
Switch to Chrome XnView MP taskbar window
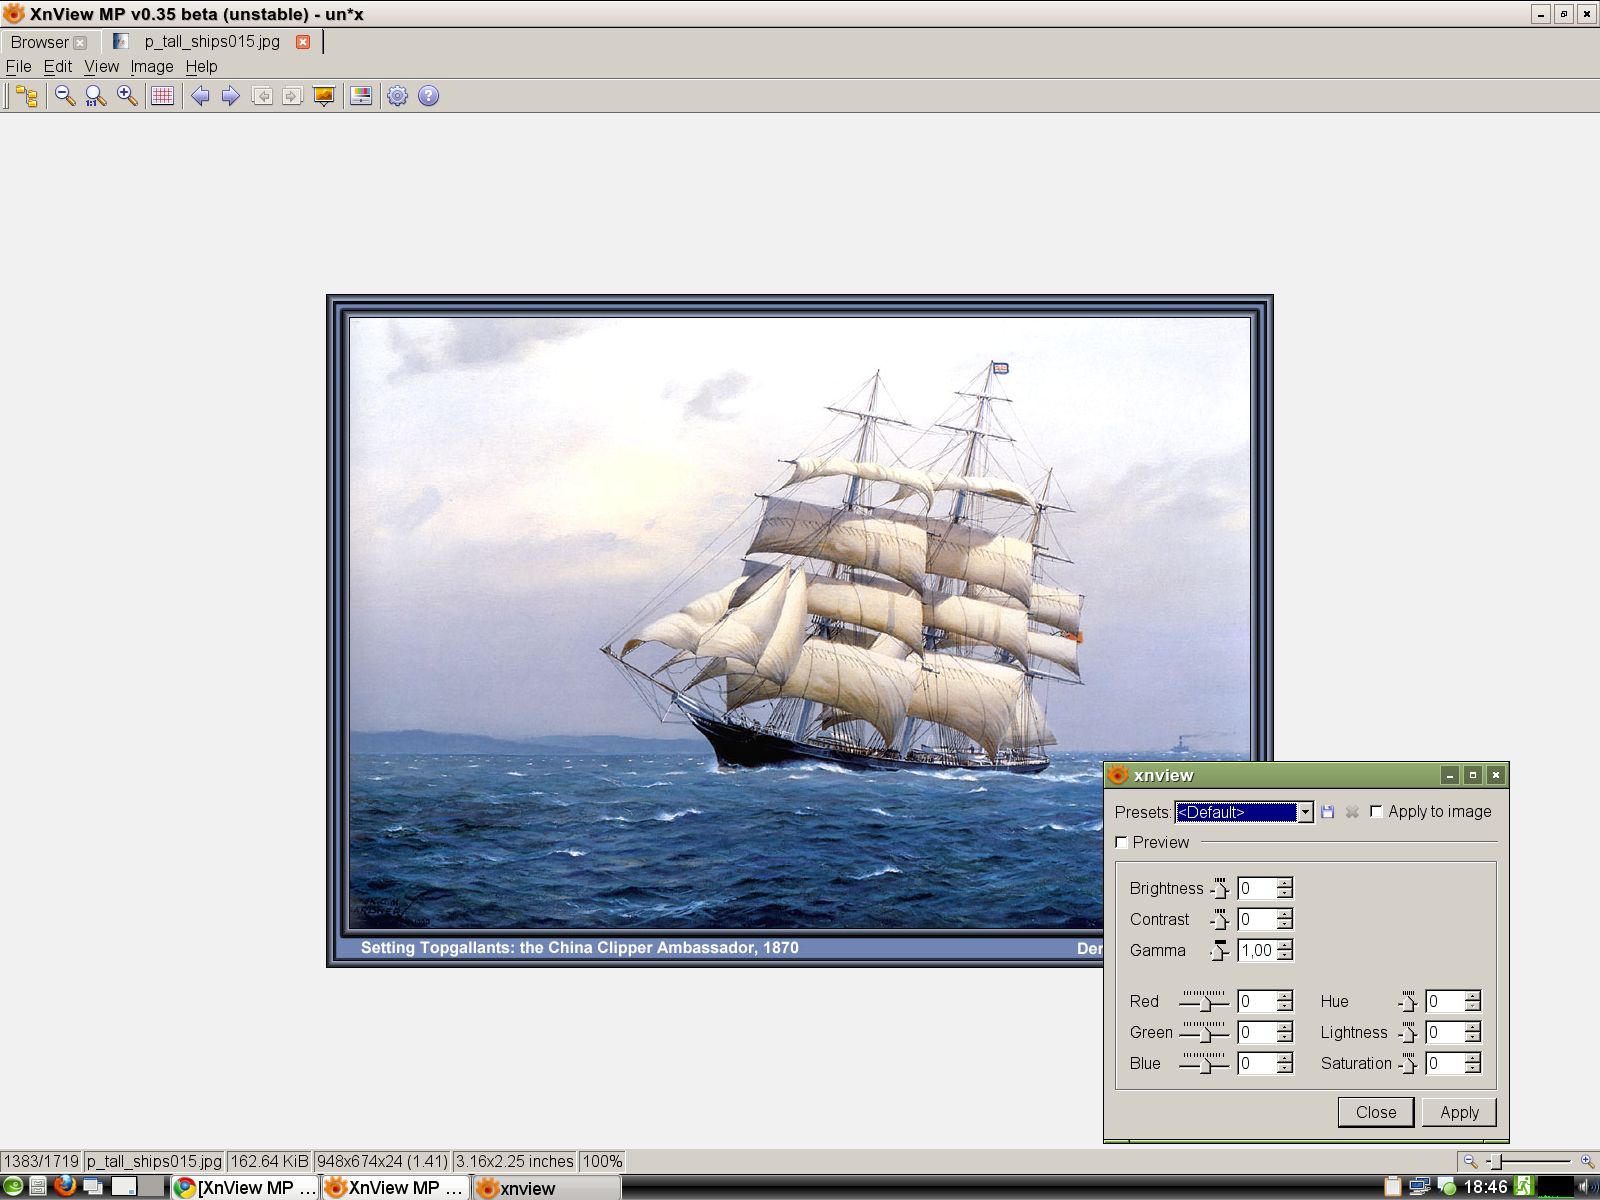245,1187
